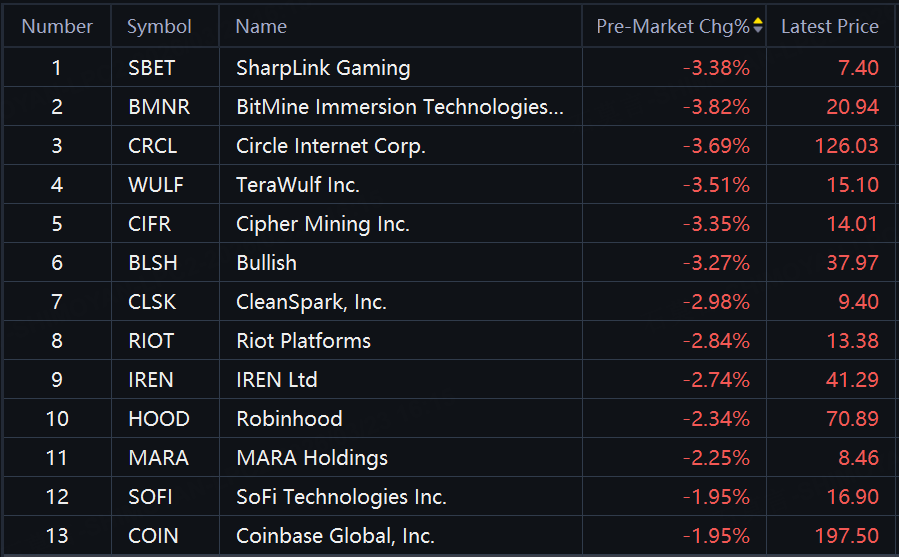Click the sort arrow icon beside Pre-Market Chg%
The height and width of the screenshot is (557, 899).
coord(758,26)
